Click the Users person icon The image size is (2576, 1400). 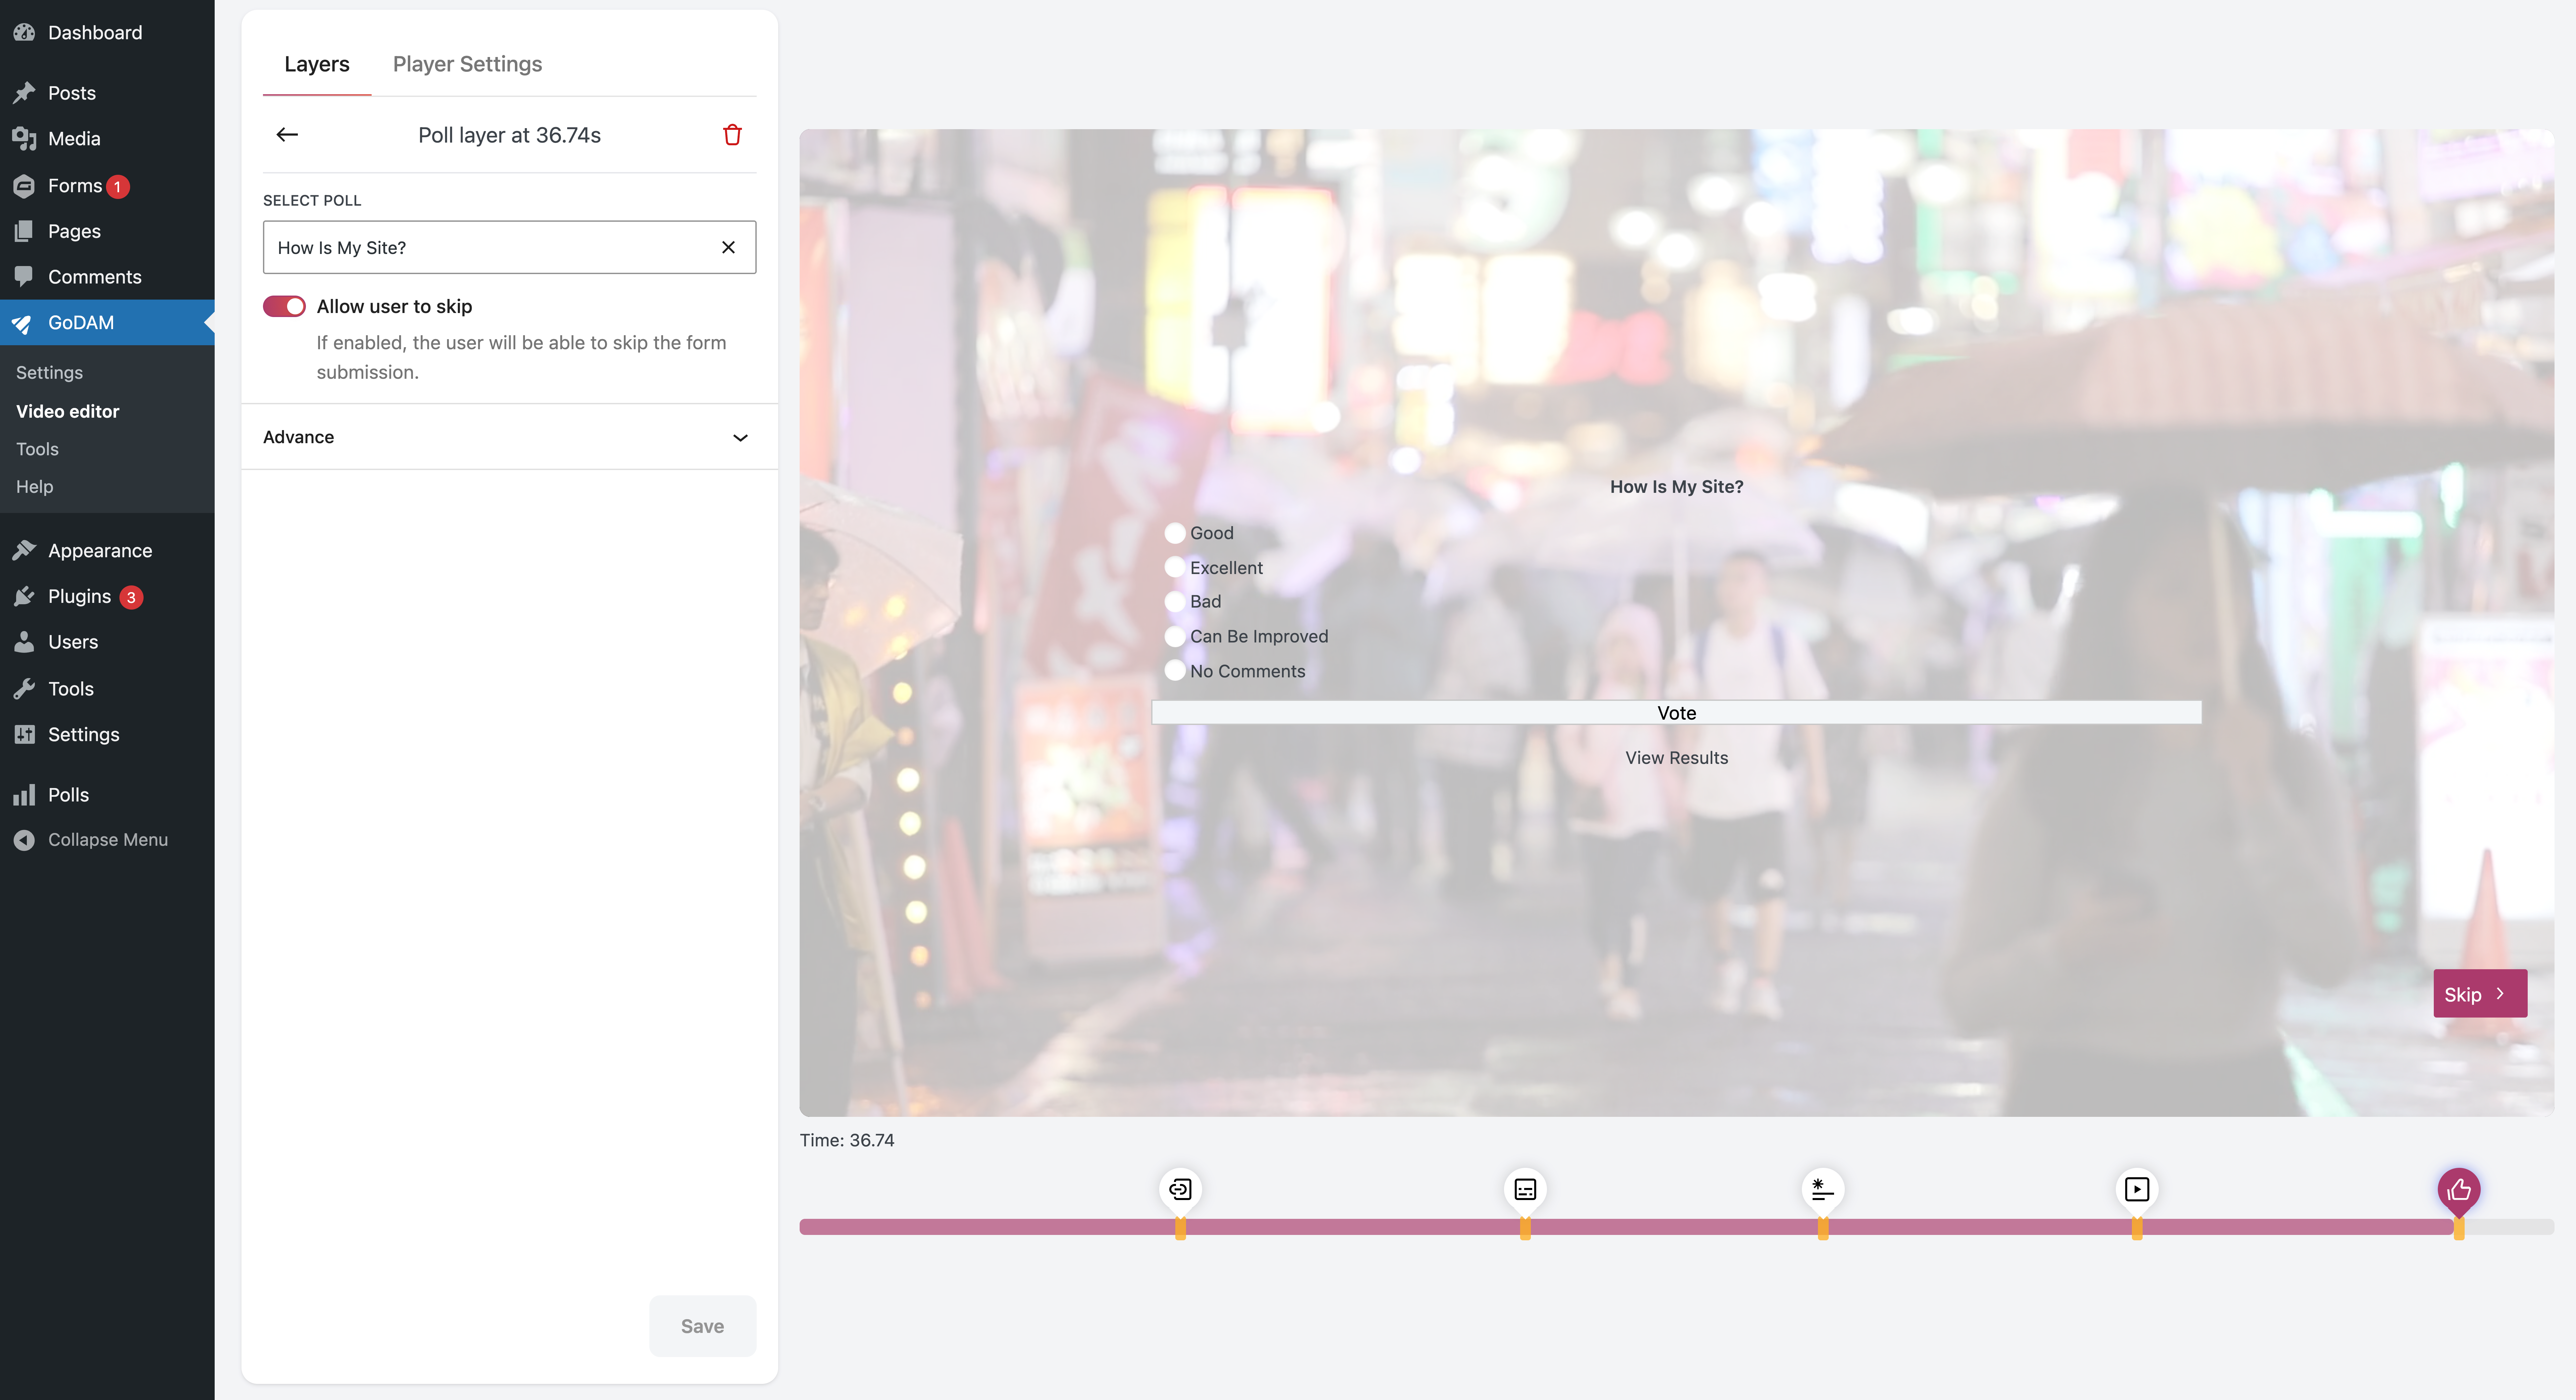pos(24,642)
